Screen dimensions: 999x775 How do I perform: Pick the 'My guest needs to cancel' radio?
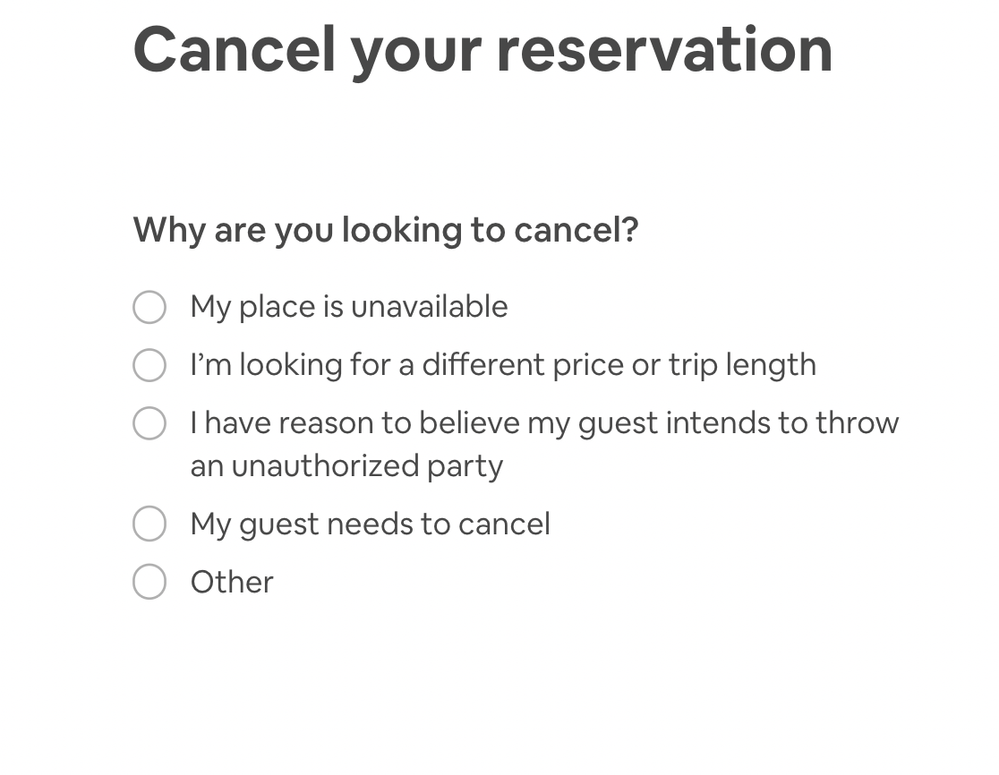[x=149, y=524]
